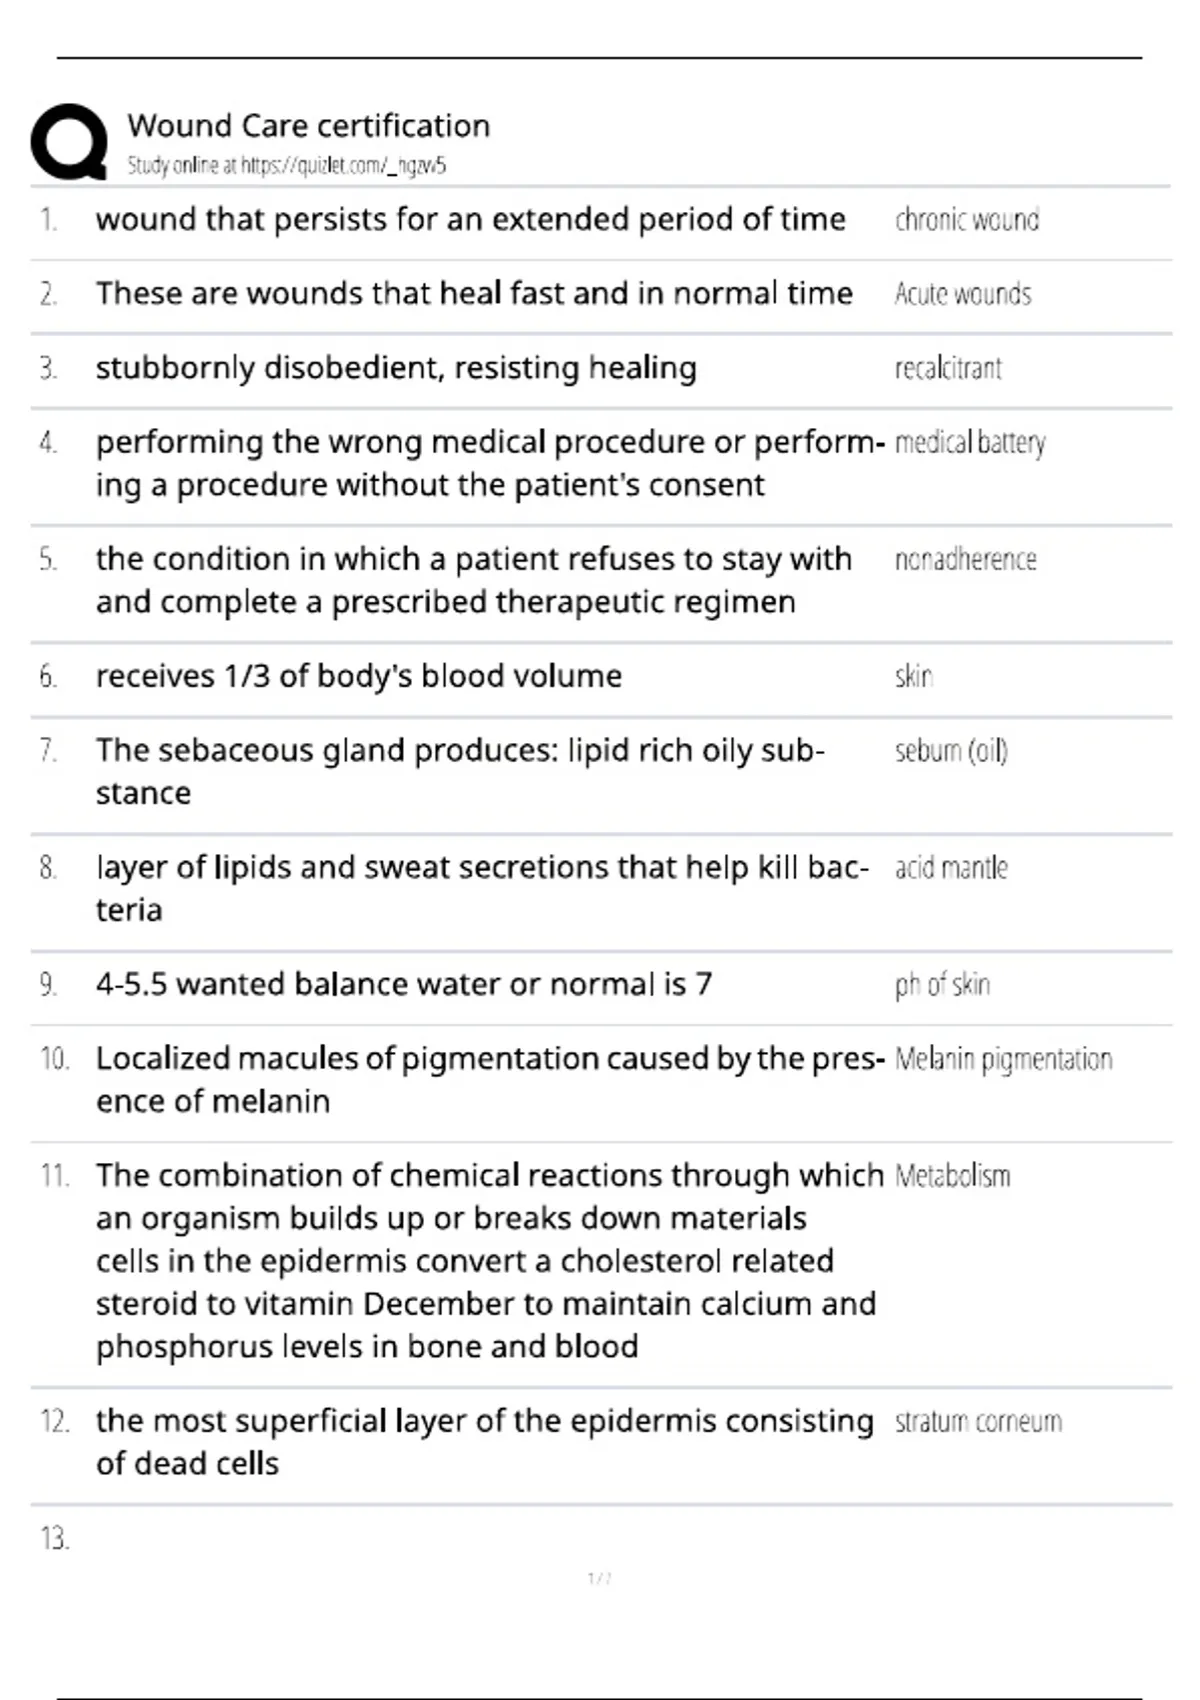This screenshot has width=1200, height=1700.
Task: Click the 'nonadherence' answer term
Action: [965, 559]
